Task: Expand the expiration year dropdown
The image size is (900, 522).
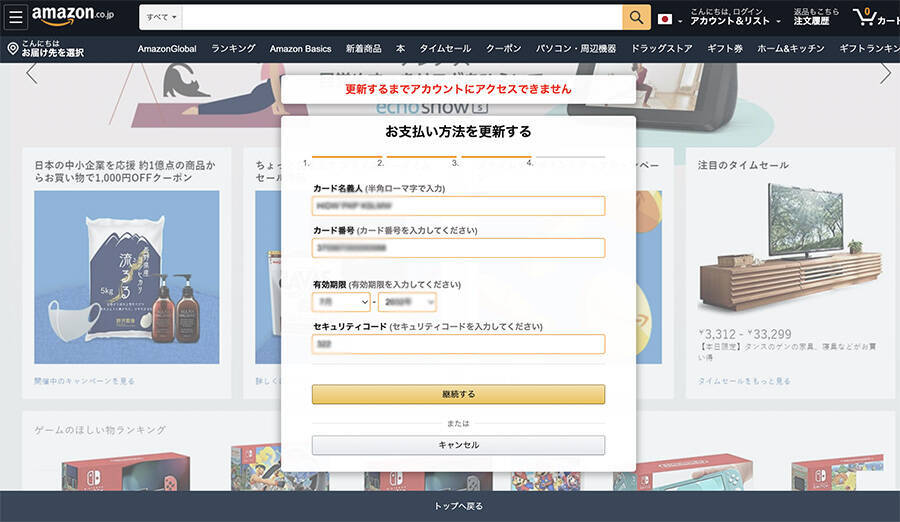Action: [407, 302]
